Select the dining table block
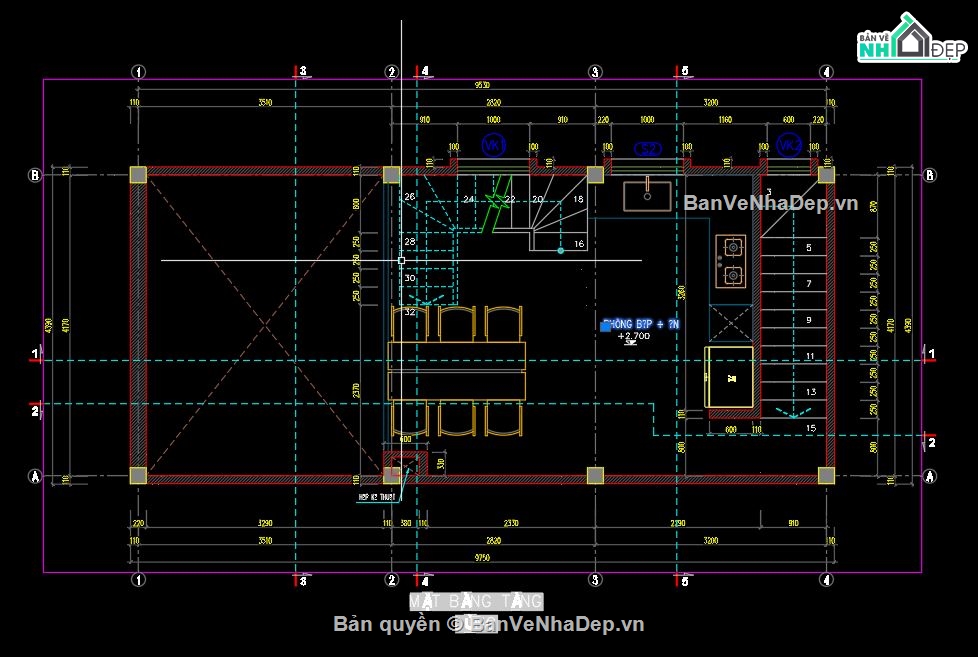Image resolution: width=978 pixels, height=657 pixels. point(457,370)
